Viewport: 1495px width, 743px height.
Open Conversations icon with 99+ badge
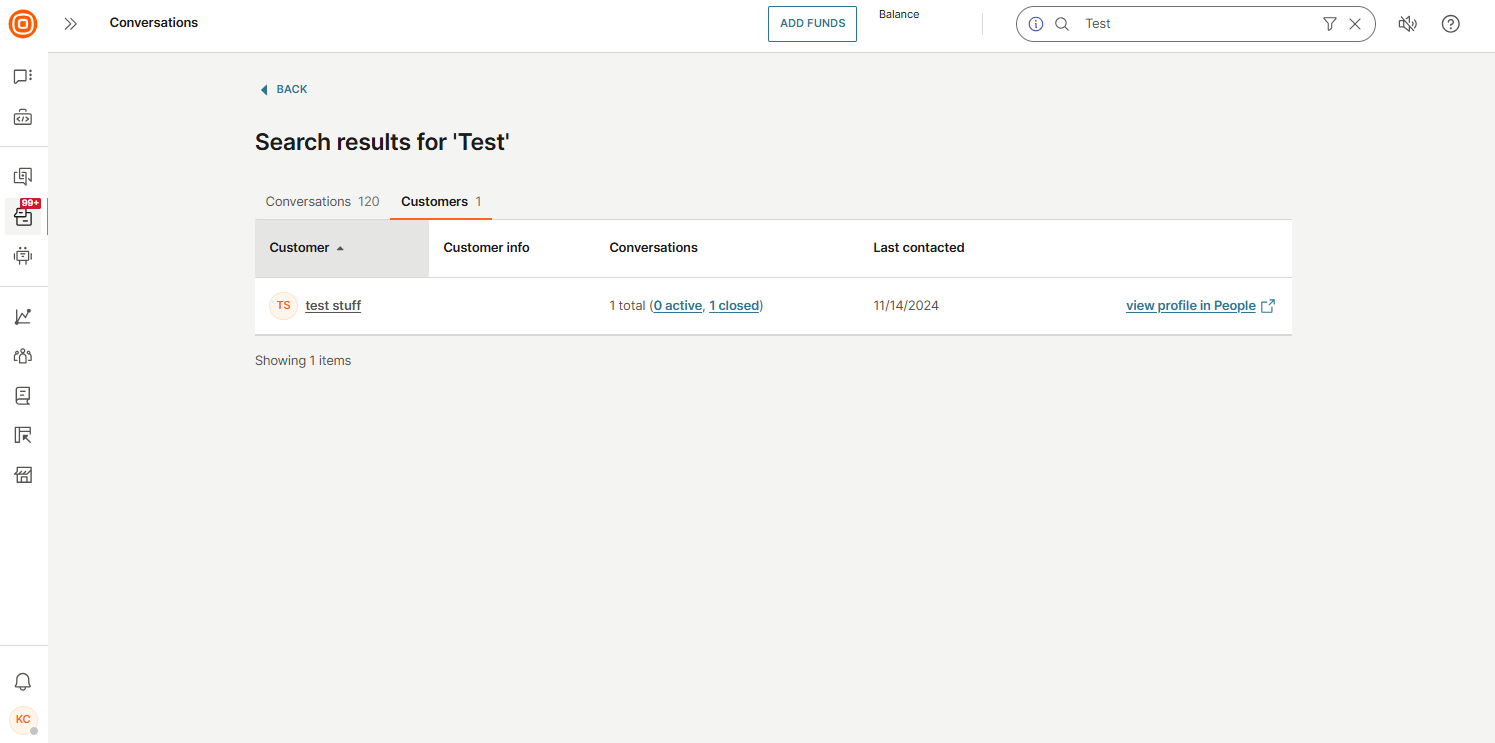23,216
